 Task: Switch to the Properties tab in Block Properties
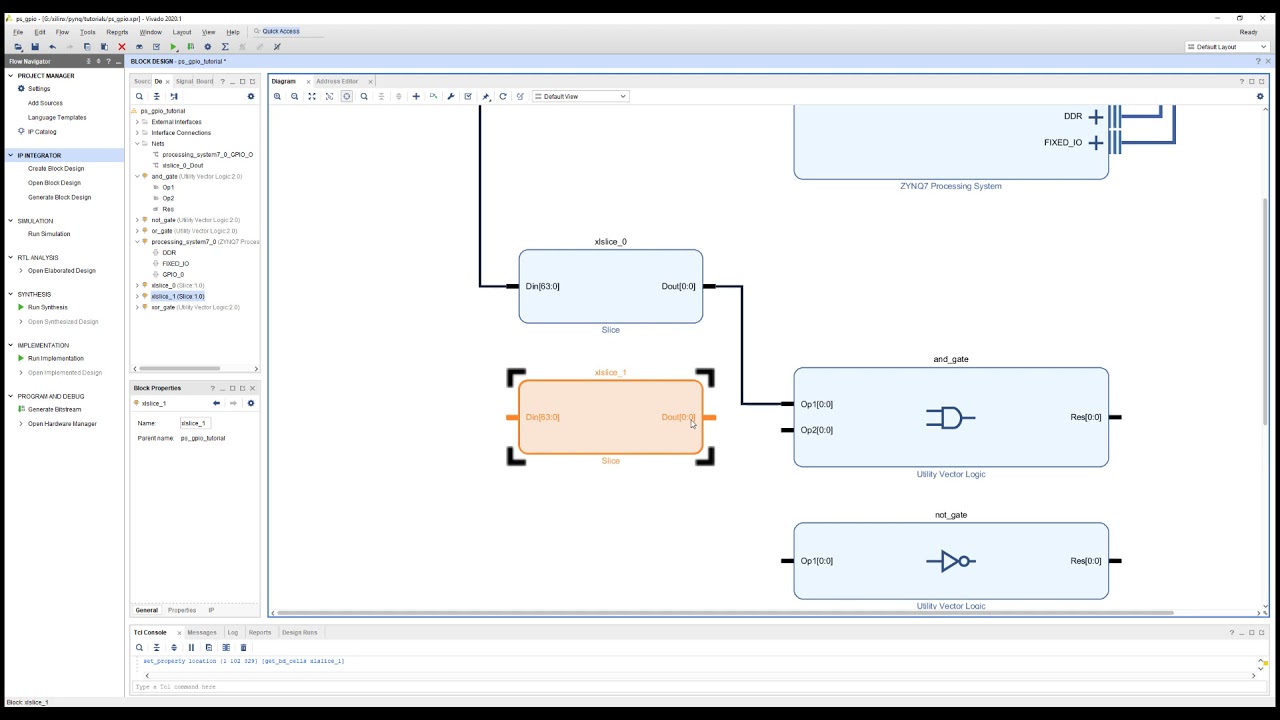pos(182,610)
